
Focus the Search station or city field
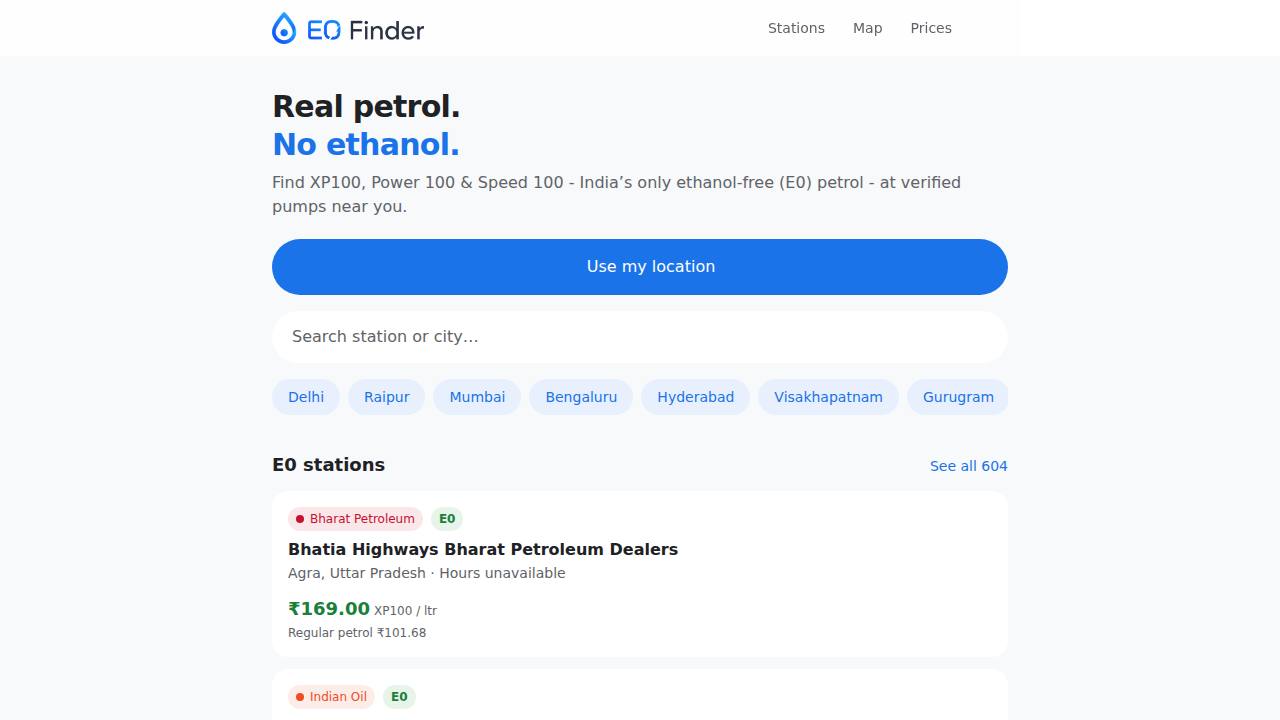[x=640, y=337]
